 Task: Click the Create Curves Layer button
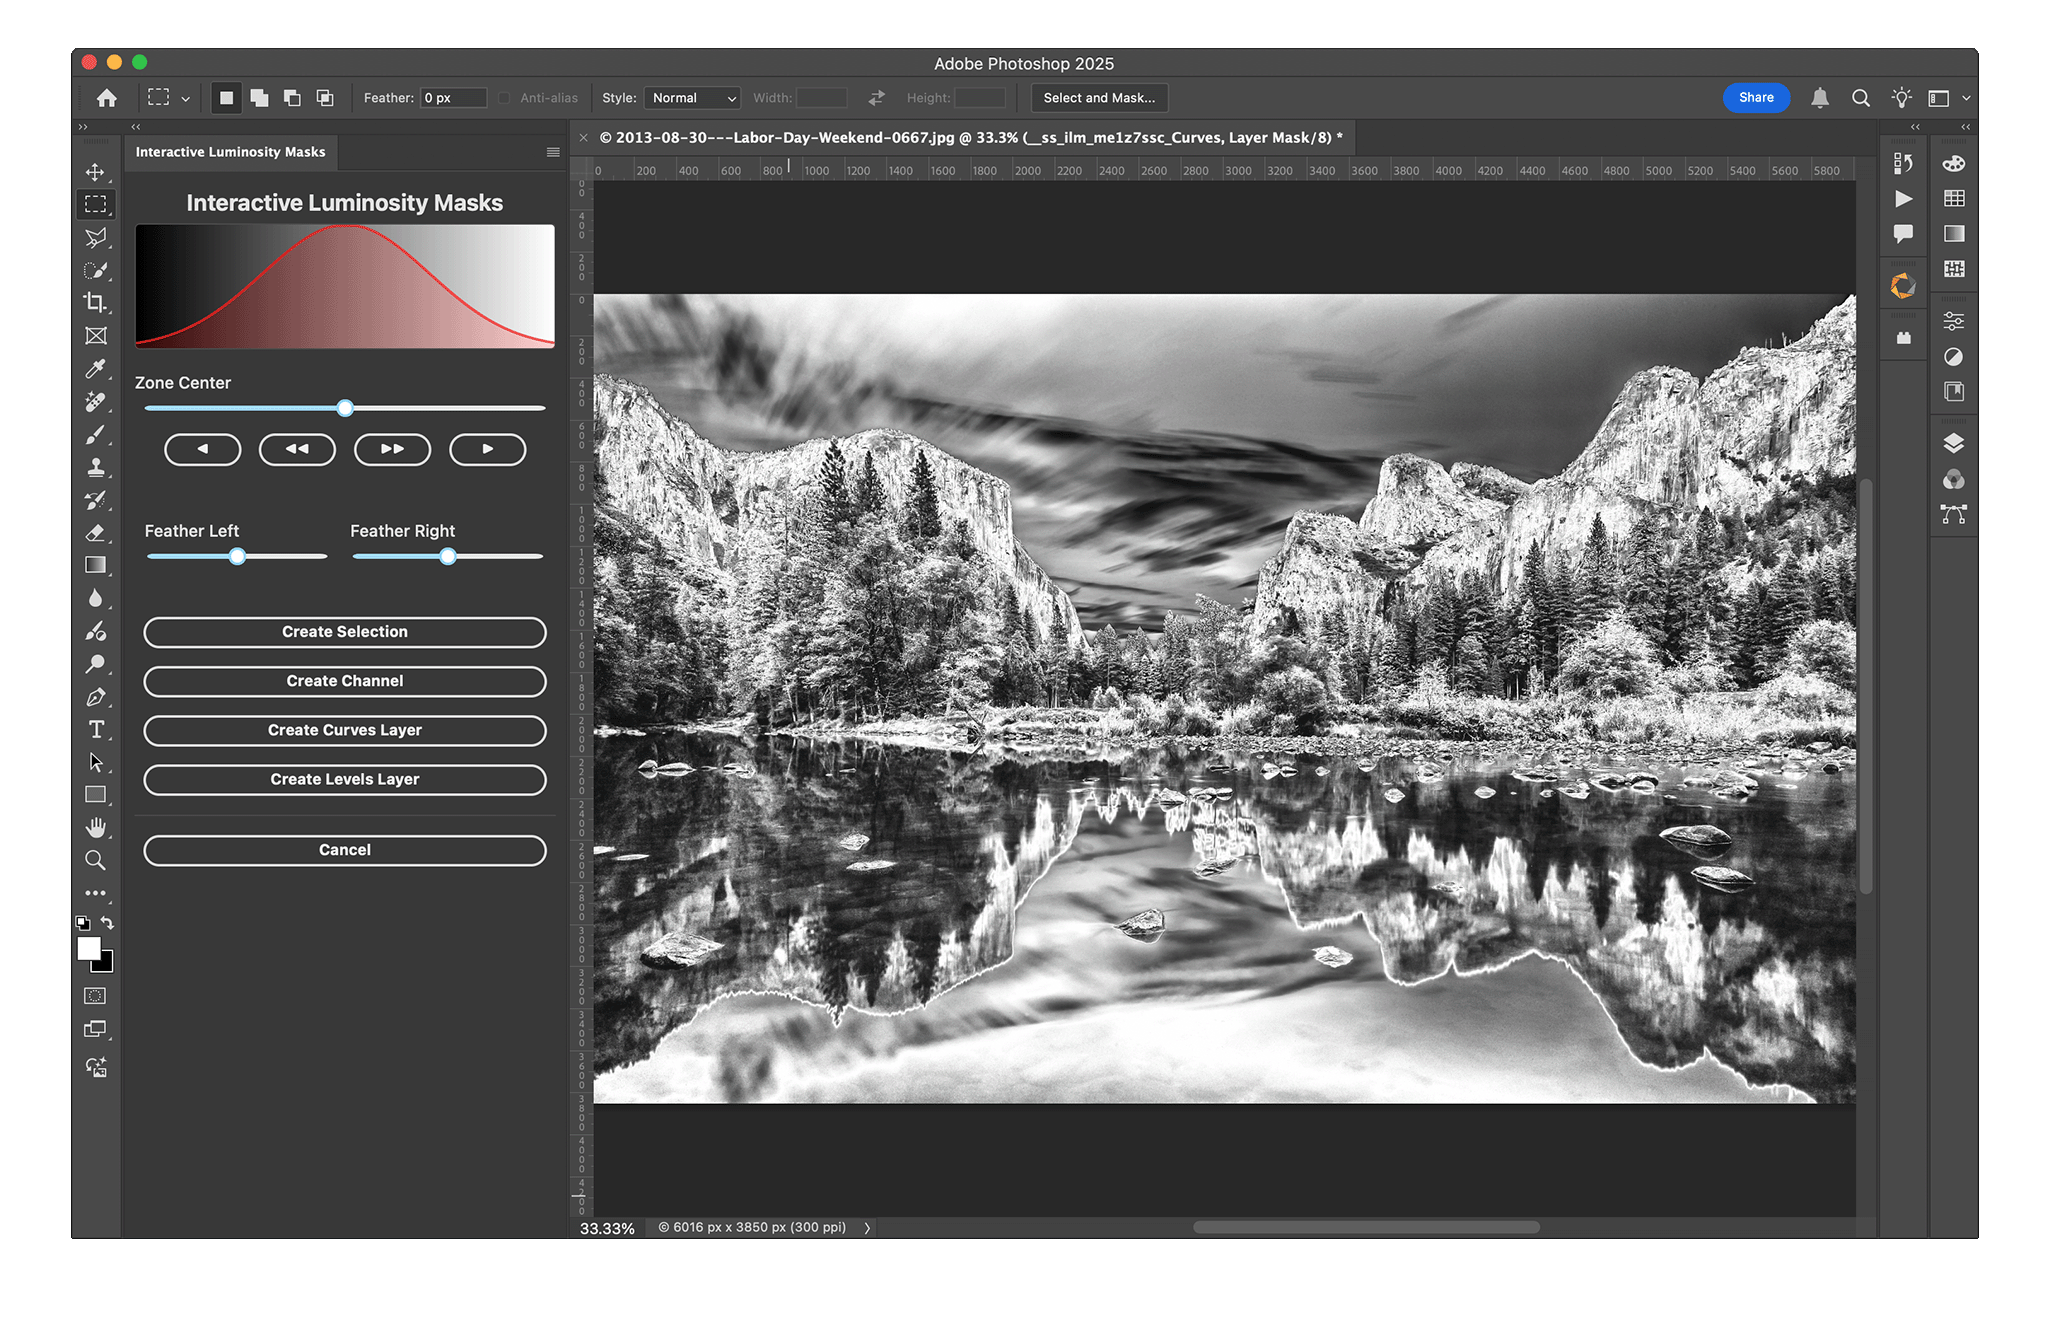pyautogui.click(x=344, y=730)
